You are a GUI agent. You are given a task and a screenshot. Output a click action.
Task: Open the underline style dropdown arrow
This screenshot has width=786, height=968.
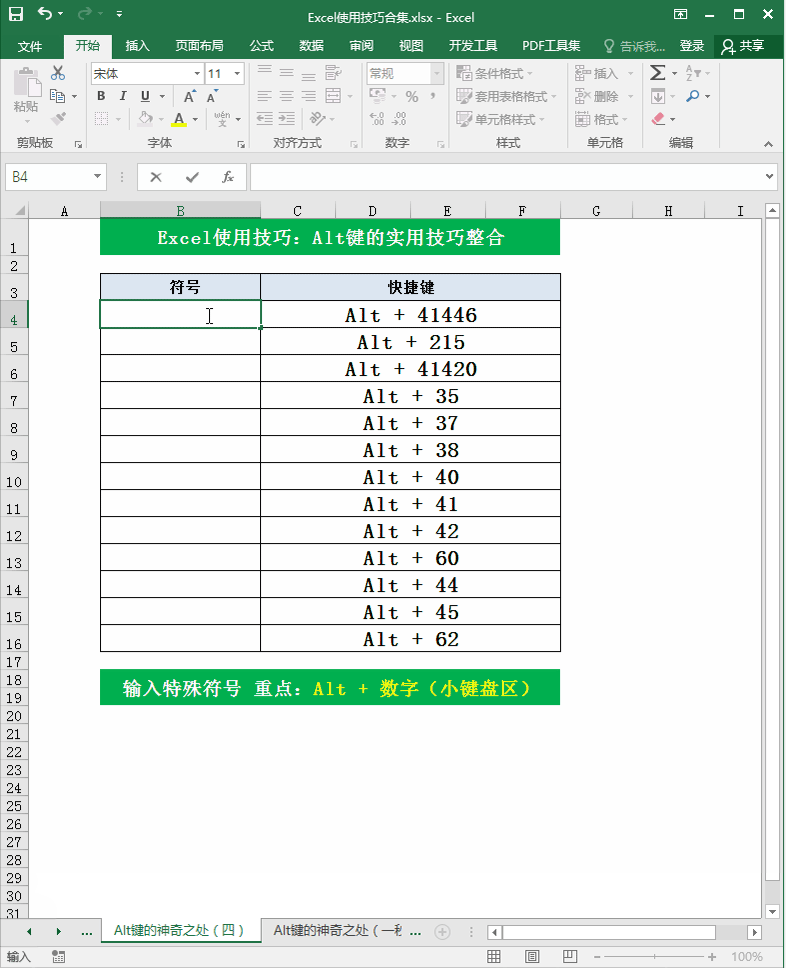(162, 96)
